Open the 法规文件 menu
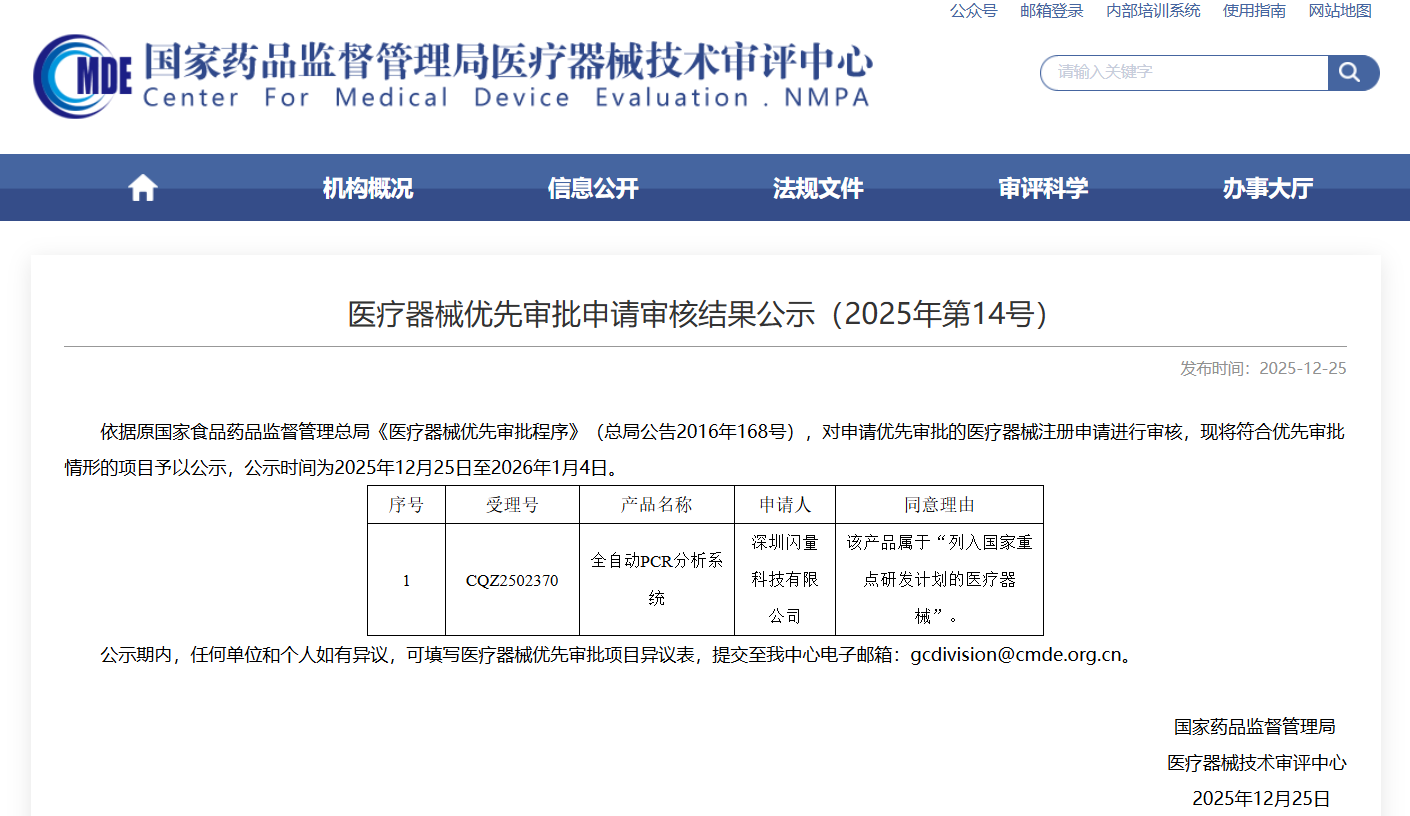1410x816 pixels. (817, 188)
